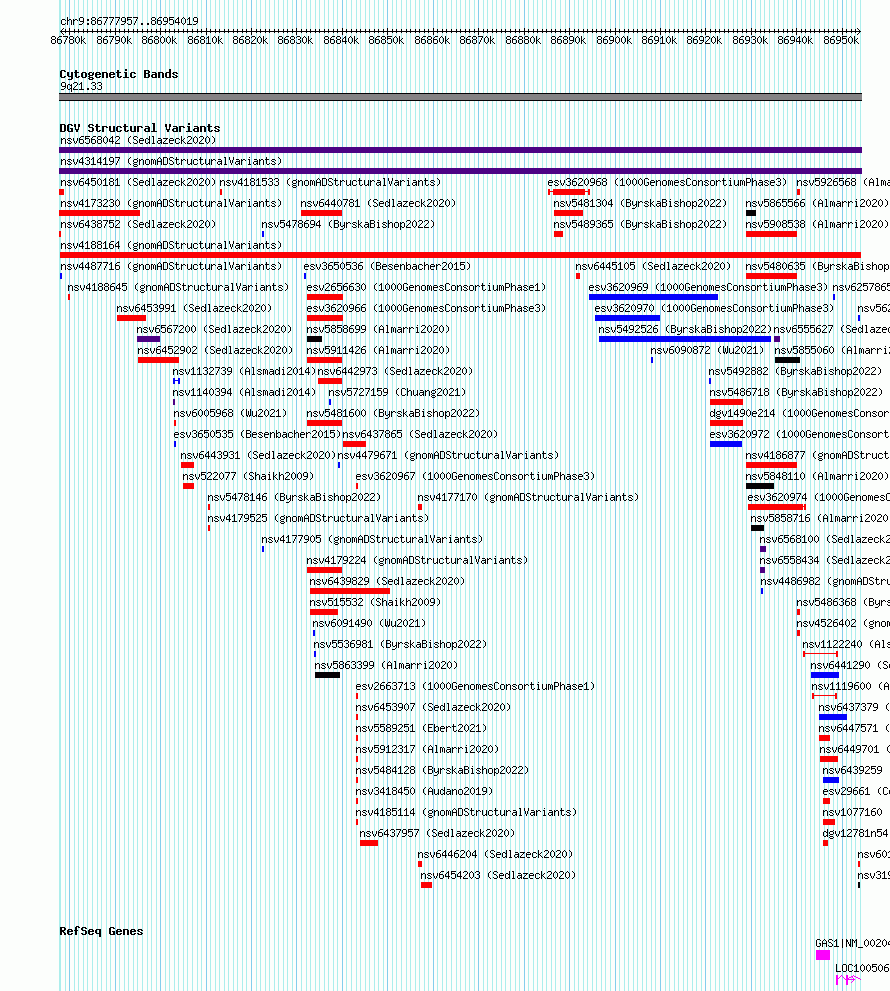Click the GAS1 RefSeq gene label
Image resolution: width=890 pixels, height=991 pixels.
tap(852, 944)
